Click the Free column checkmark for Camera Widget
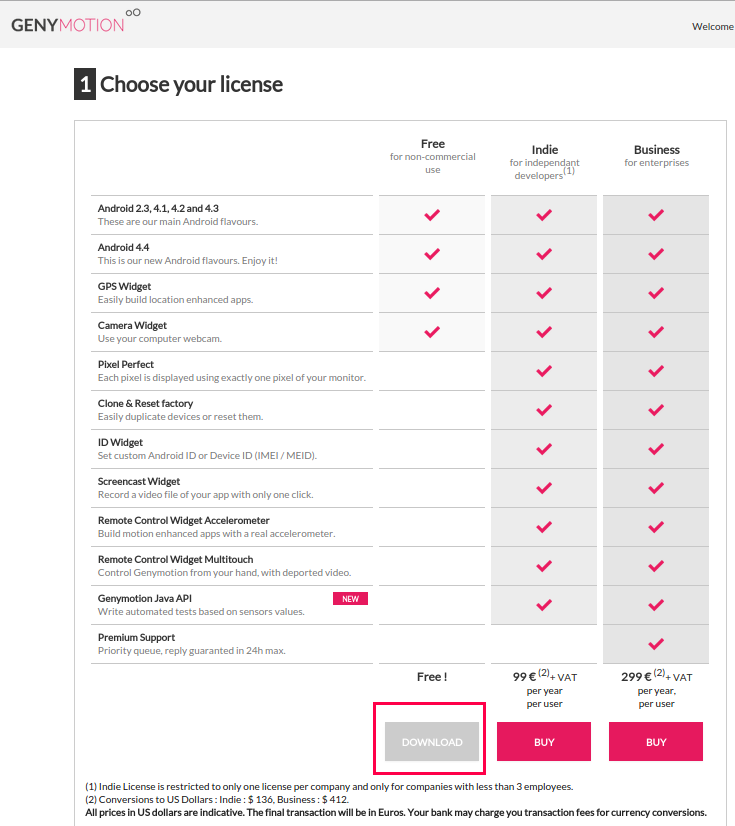This screenshot has width=735, height=826. [x=432, y=332]
